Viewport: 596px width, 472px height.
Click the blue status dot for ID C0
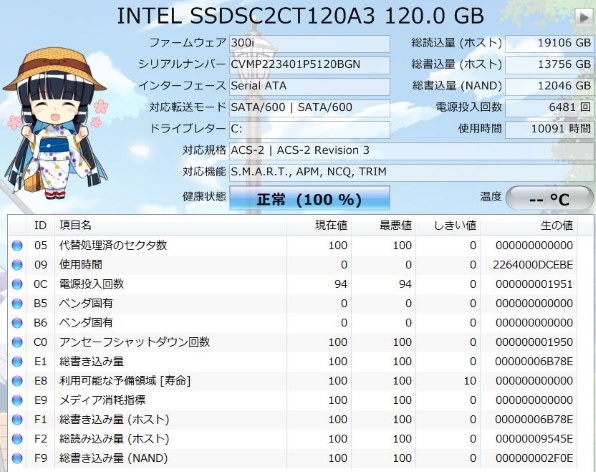pyautogui.click(x=17, y=342)
